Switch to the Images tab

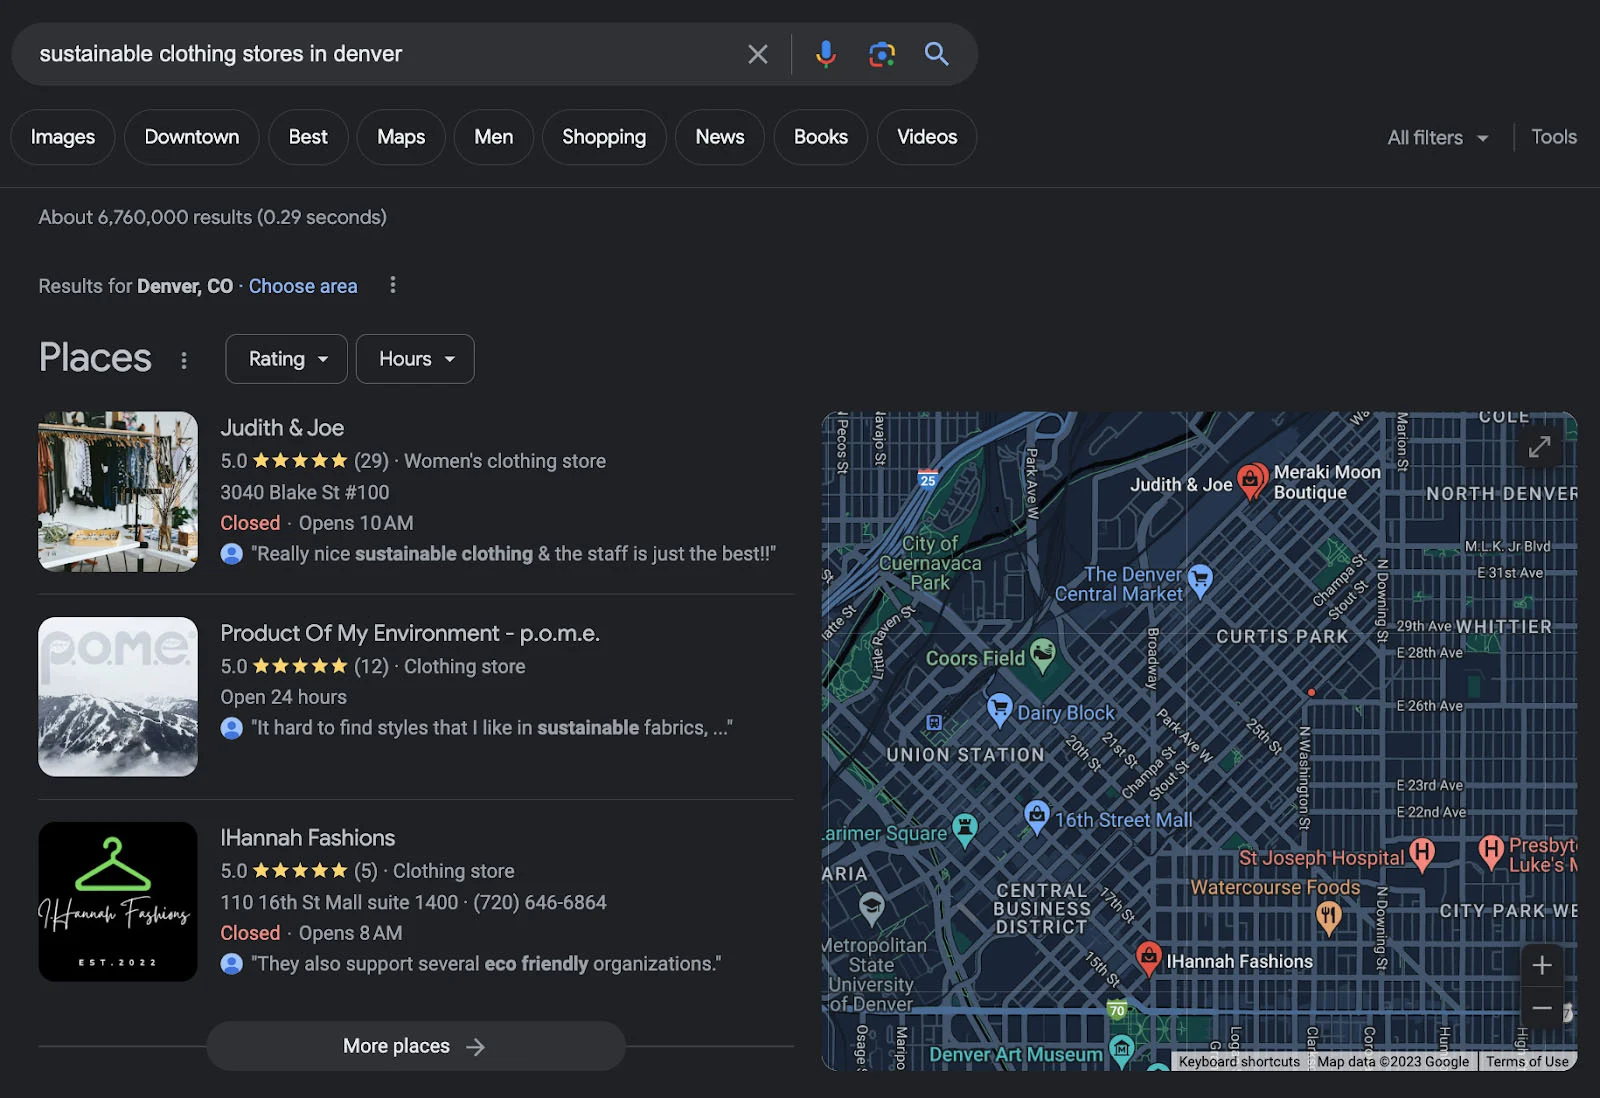coord(63,137)
